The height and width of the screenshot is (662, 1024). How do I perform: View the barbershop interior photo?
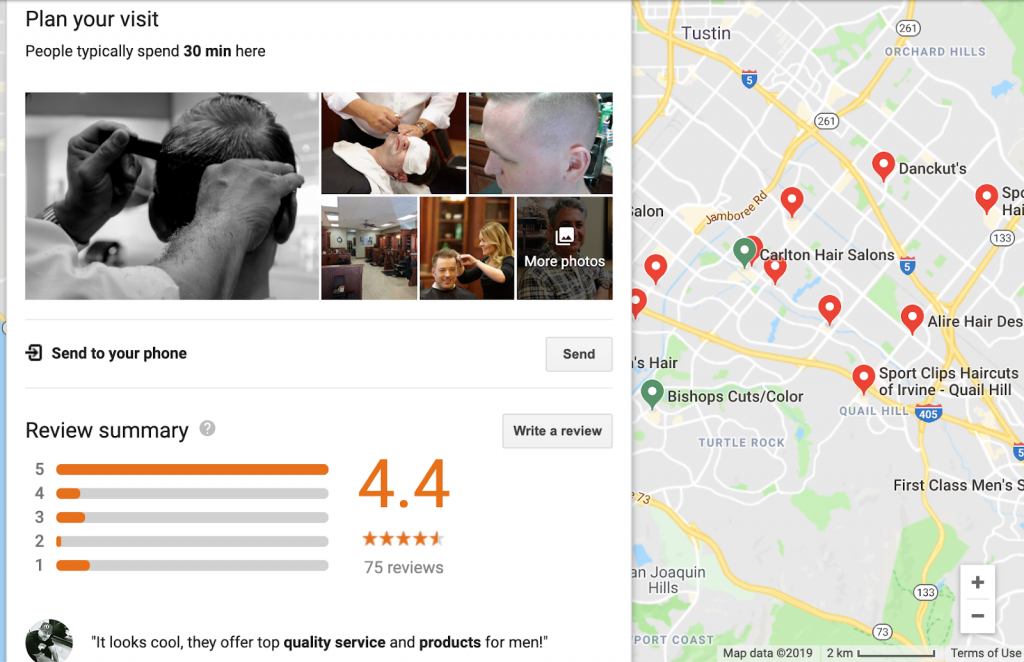(x=369, y=248)
